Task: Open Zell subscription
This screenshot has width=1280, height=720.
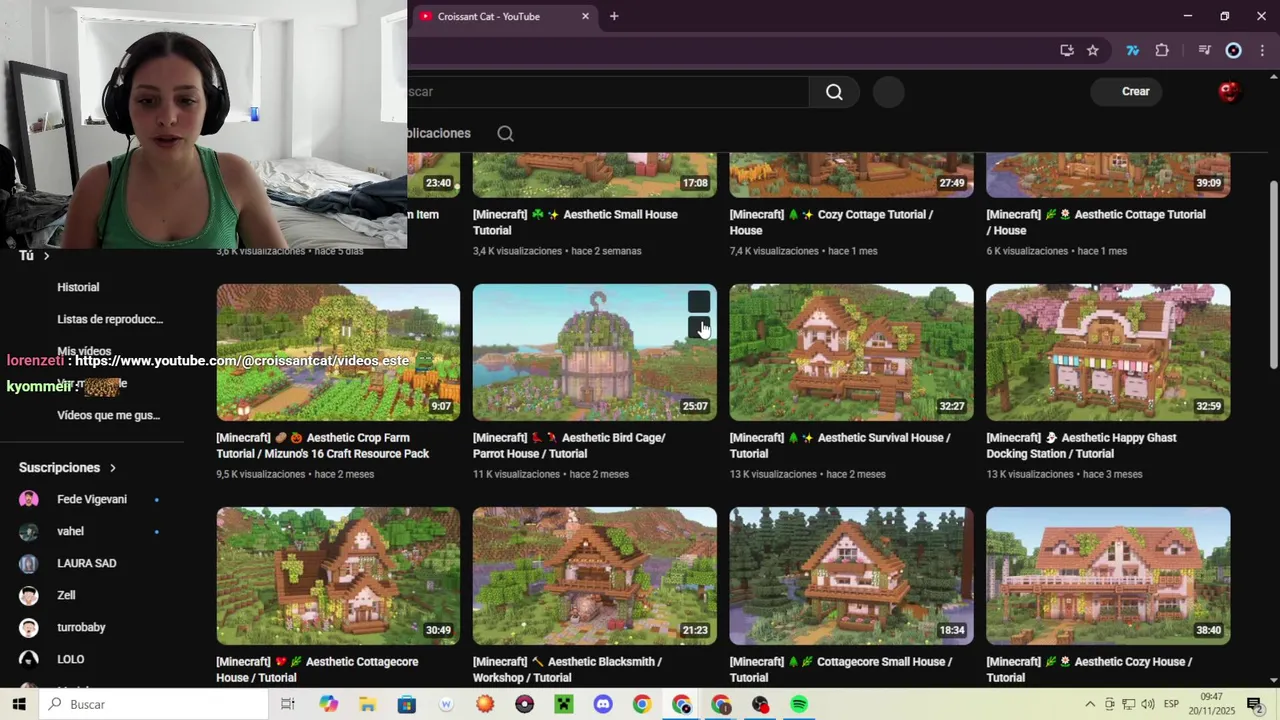Action: coord(66,595)
